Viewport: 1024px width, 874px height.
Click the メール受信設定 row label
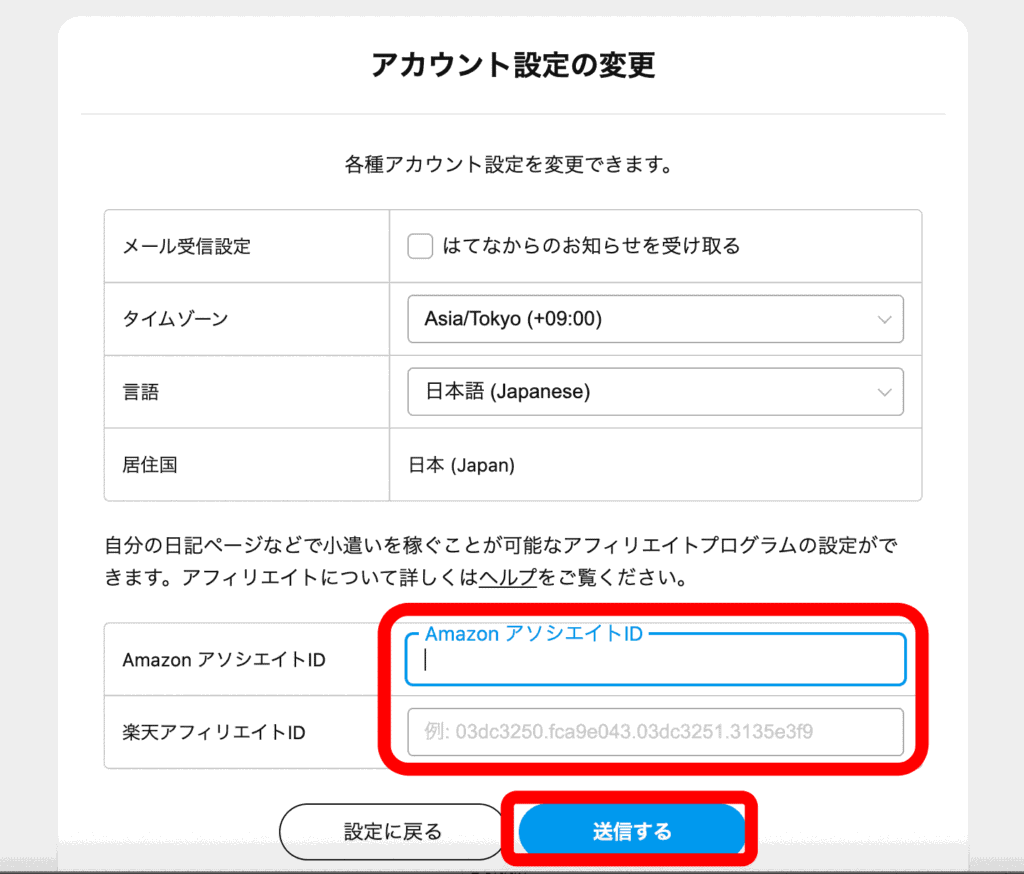pyautogui.click(x=187, y=245)
